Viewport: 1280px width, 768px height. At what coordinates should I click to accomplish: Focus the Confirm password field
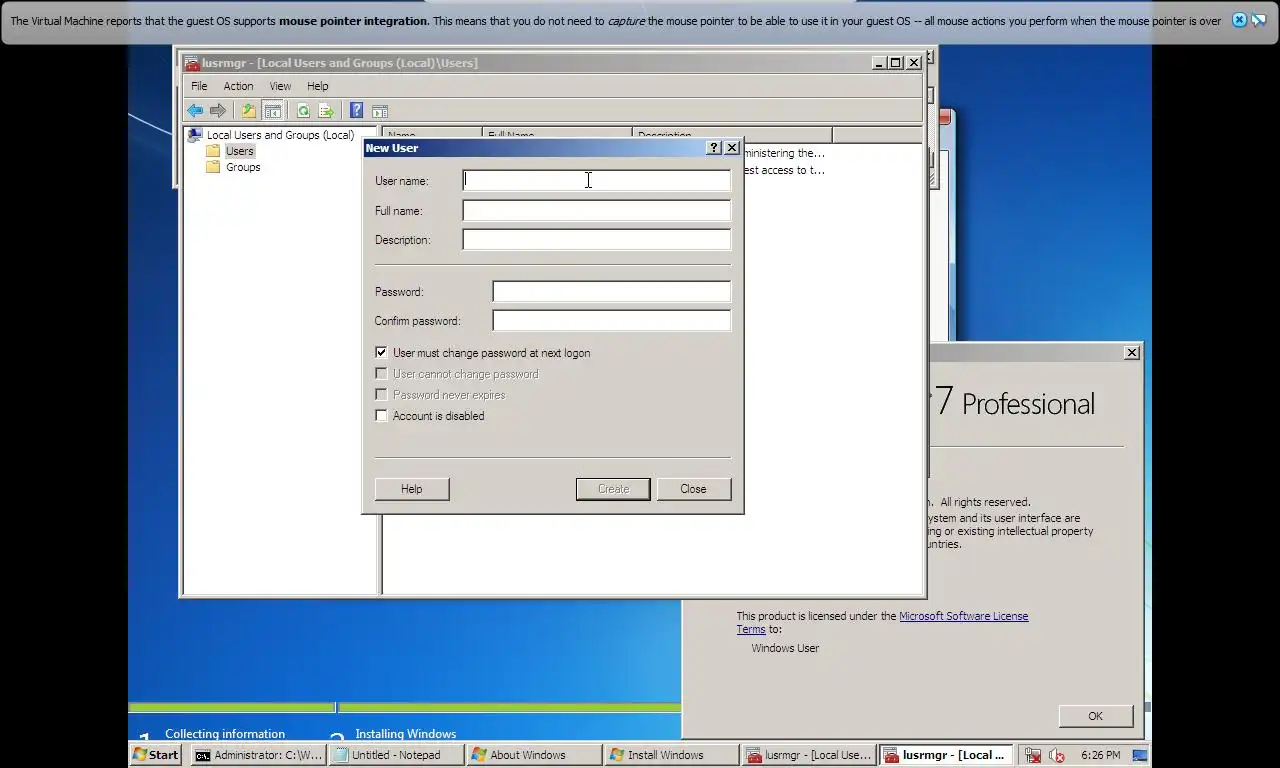(611, 321)
